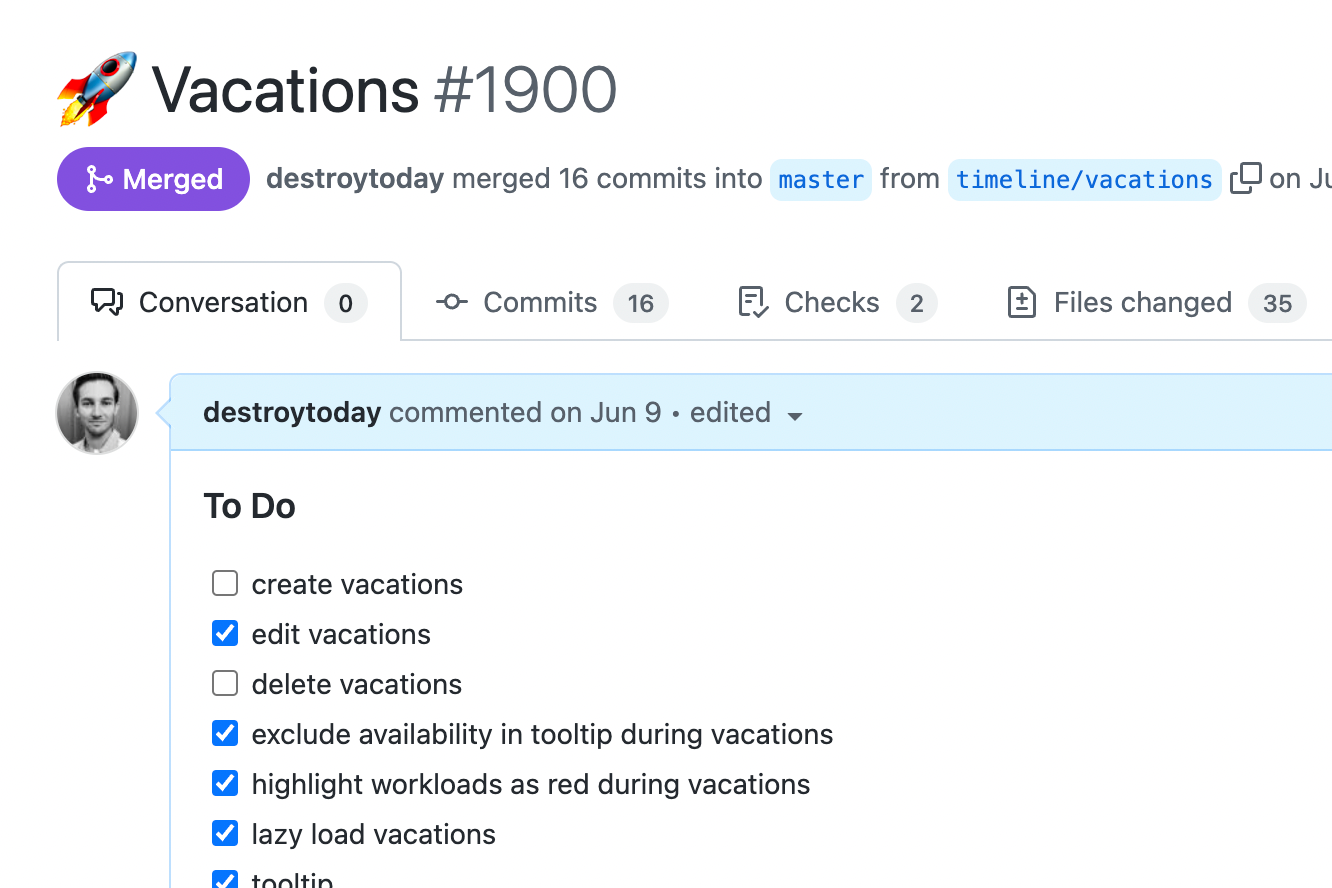Screen dimensions: 1332x888
Task: Click the 2 counter on Checks tab
Action: [917, 303]
